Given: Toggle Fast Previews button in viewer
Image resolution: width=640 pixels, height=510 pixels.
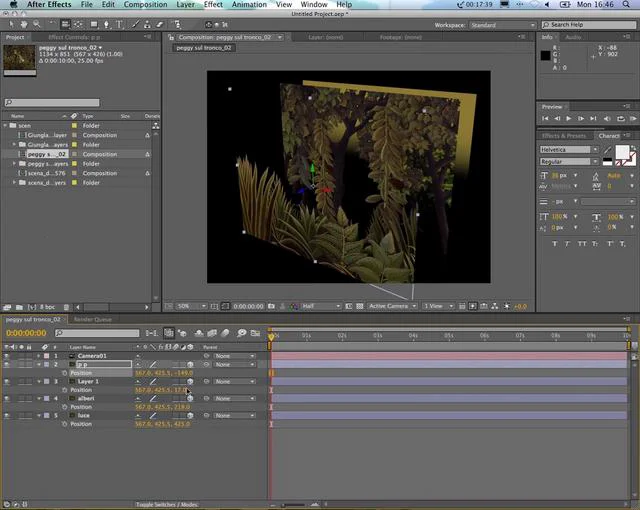Looking at the screenshot, I should 473,306.
